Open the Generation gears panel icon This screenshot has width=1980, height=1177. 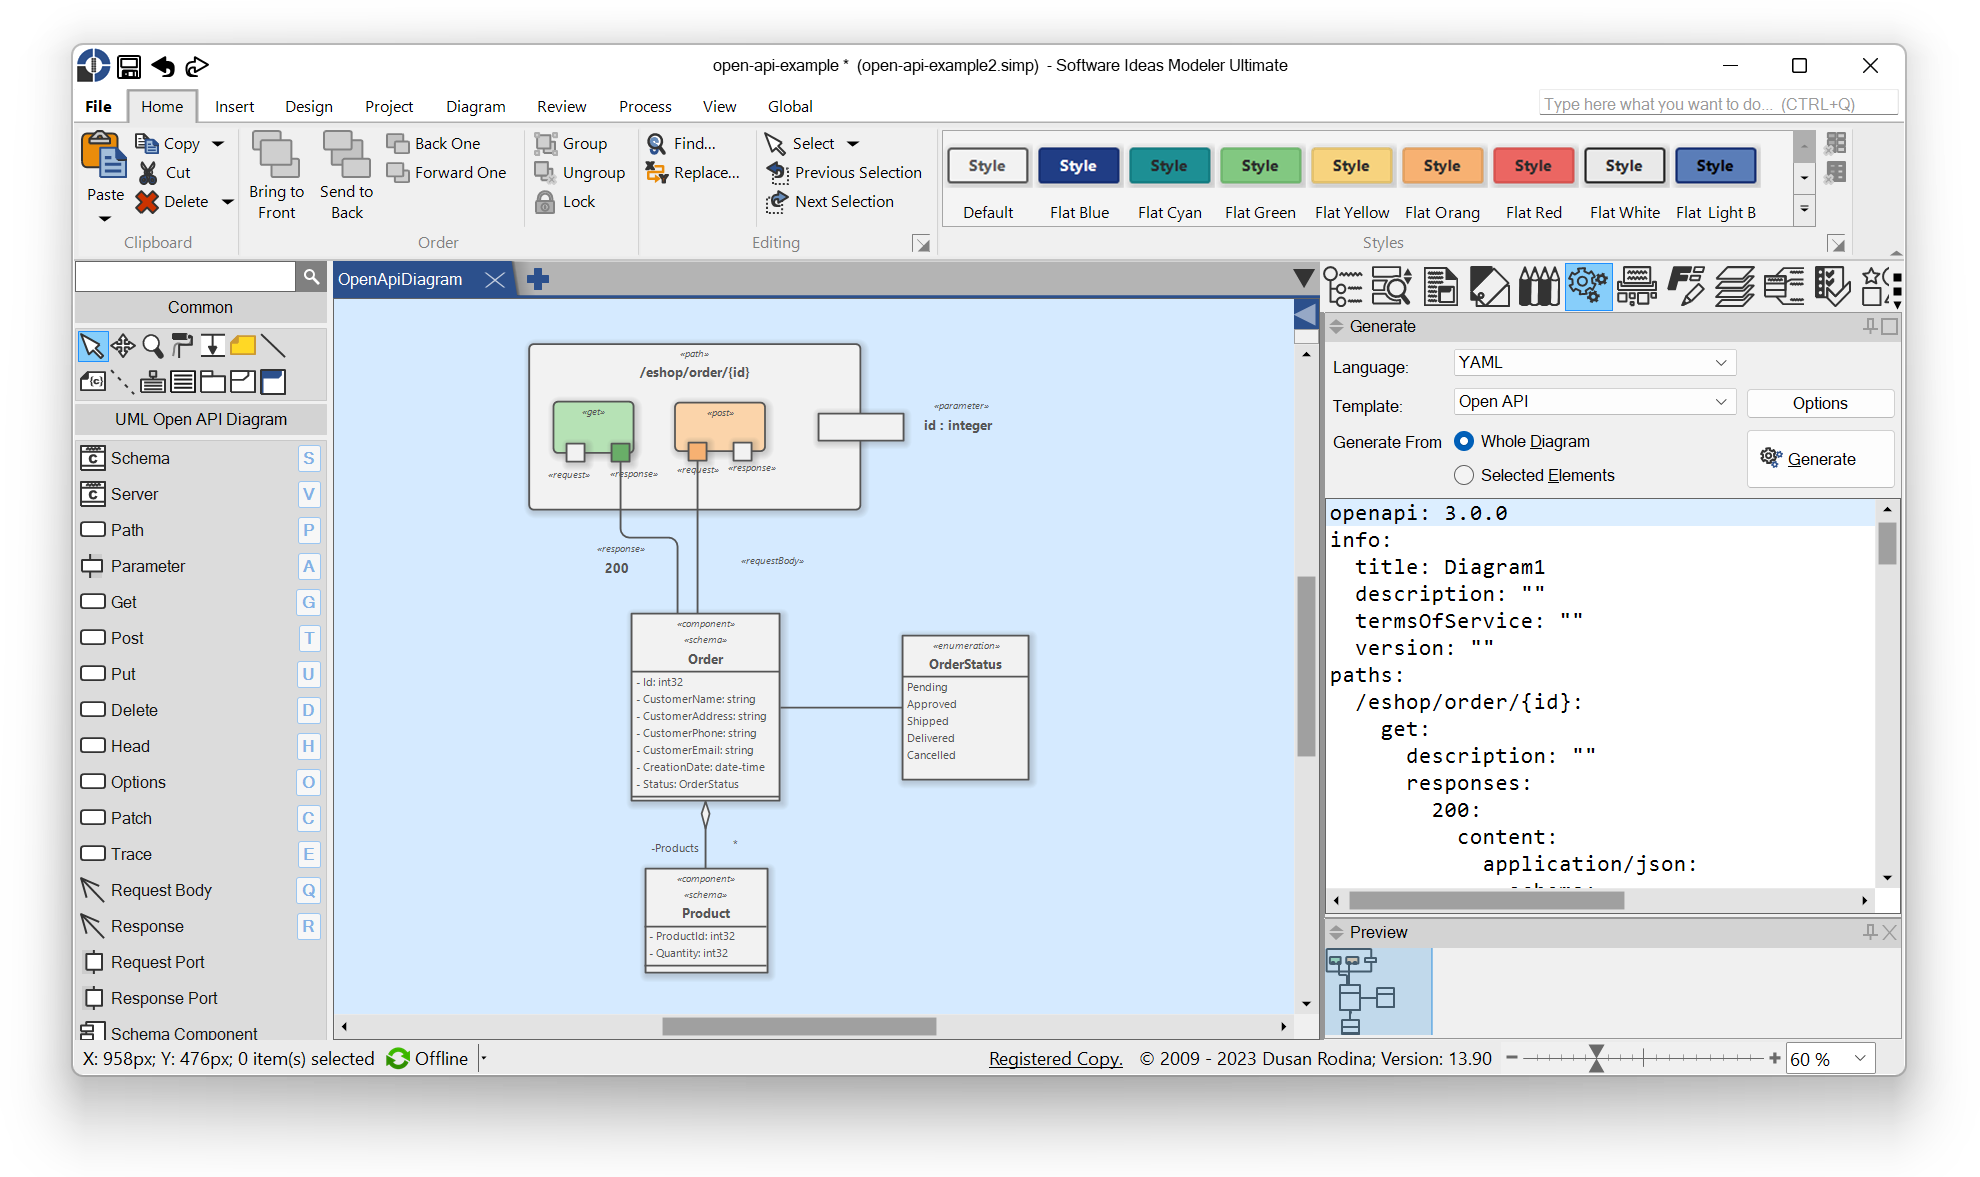tap(1588, 287)
